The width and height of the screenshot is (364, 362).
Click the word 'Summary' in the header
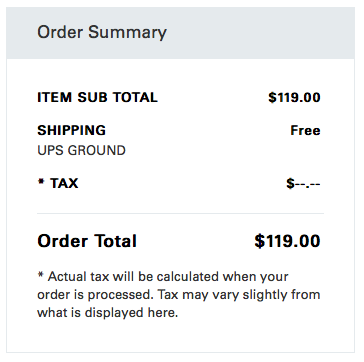pyautogui.click(x=127, y=33)
